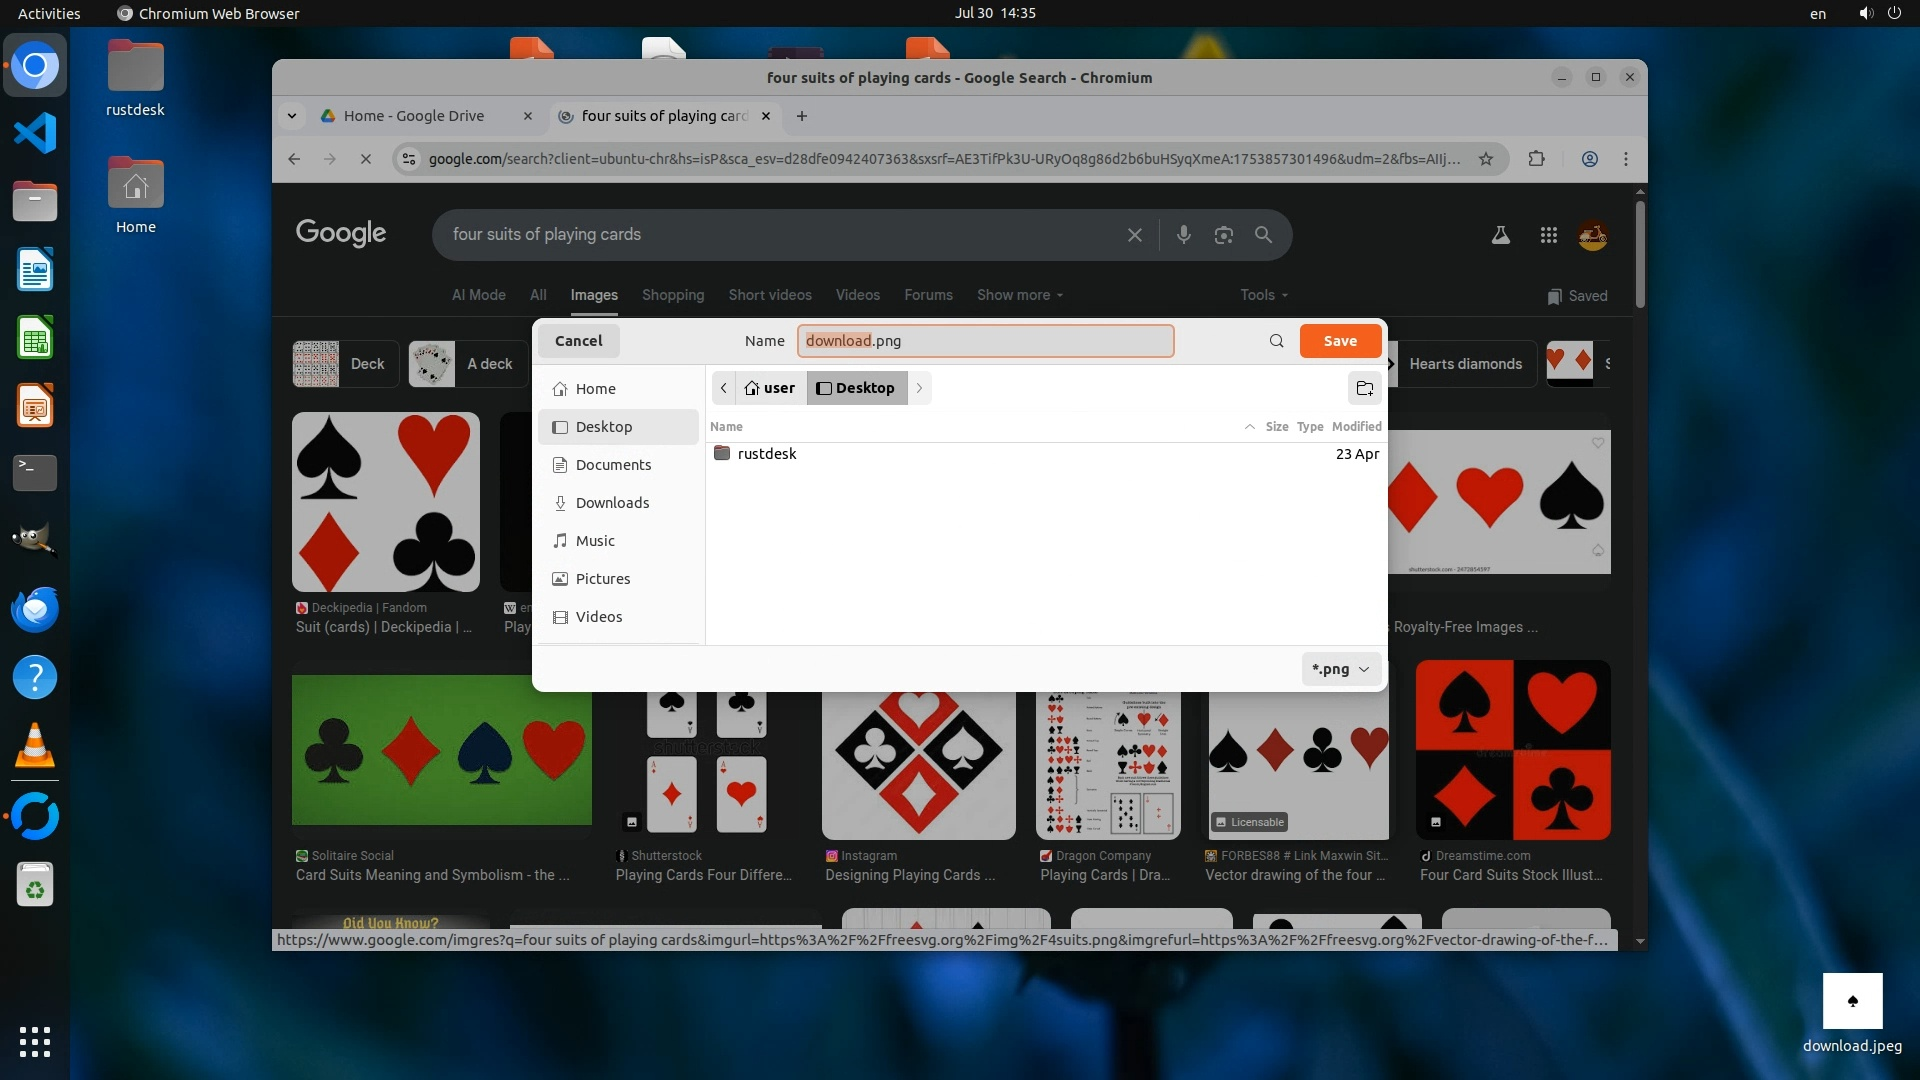Click voice search microphone icon
Screen dimensions: 1920x1080
(x=1183, y=234)
